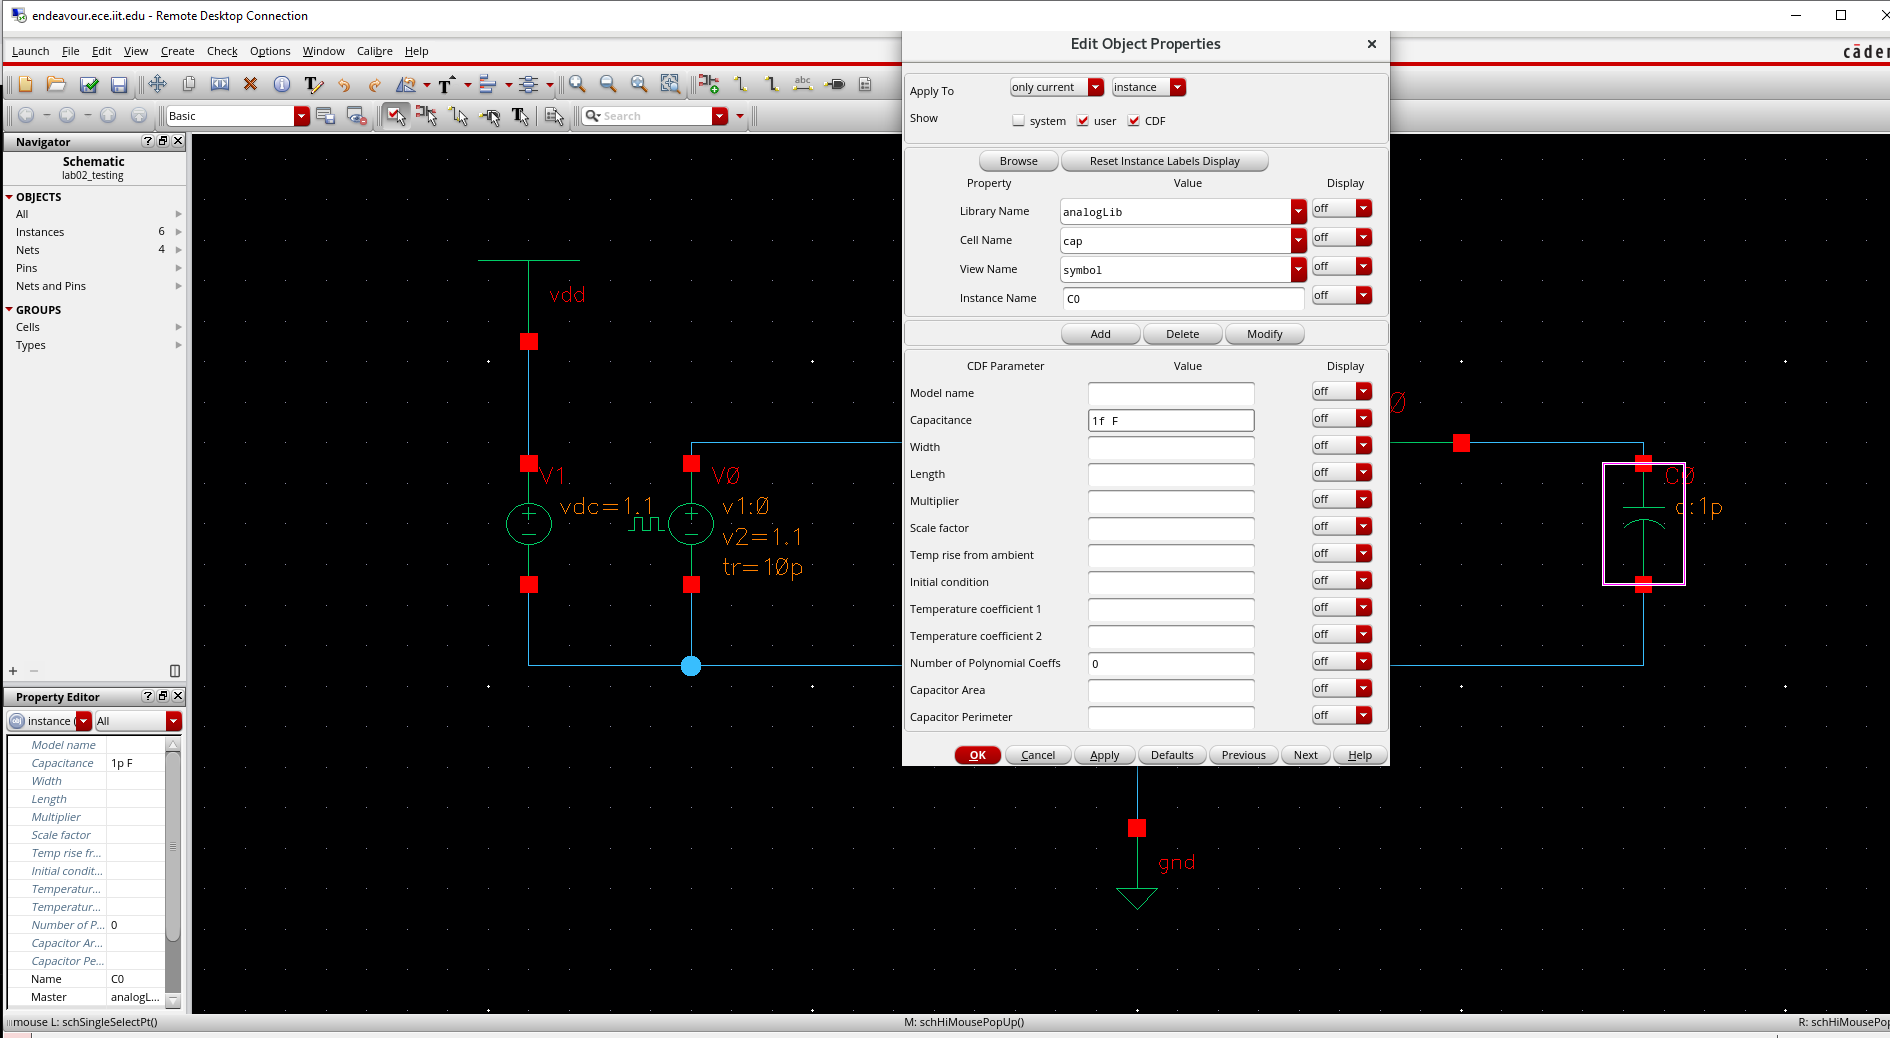Click the Check and Save icon
The width and height of the screenshot is (1890, 1038).
click(x=88, y=85)
